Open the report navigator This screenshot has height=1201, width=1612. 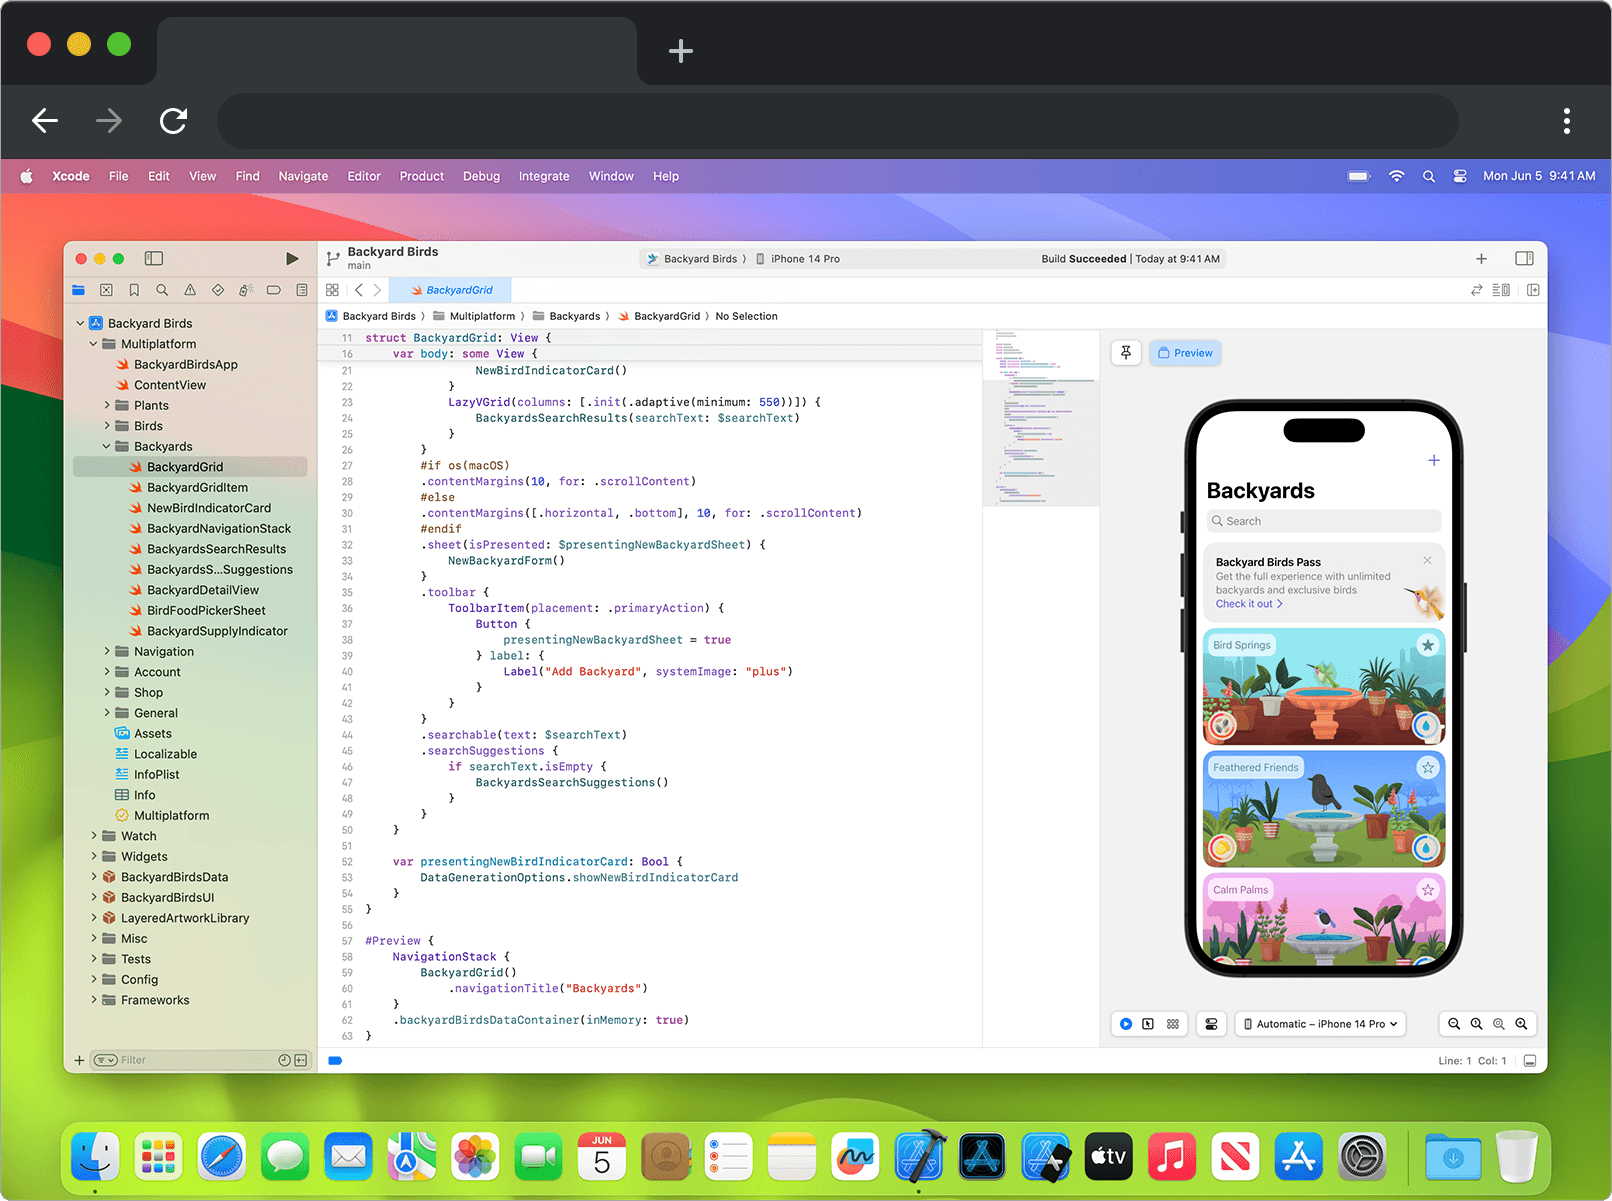302,290
